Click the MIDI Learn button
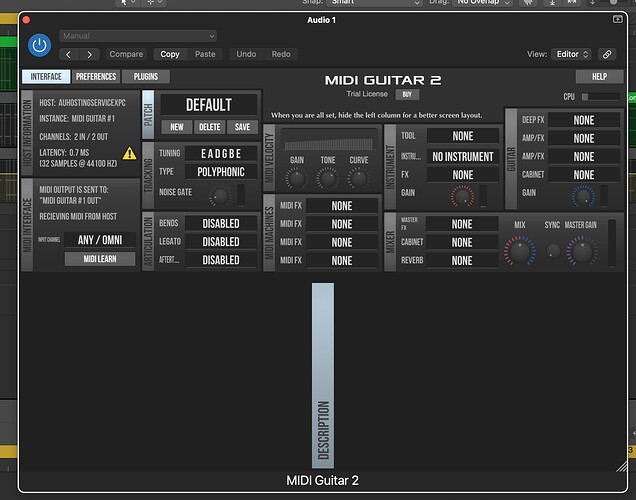Viewport: 636px width, 500px height. point(100,259)
